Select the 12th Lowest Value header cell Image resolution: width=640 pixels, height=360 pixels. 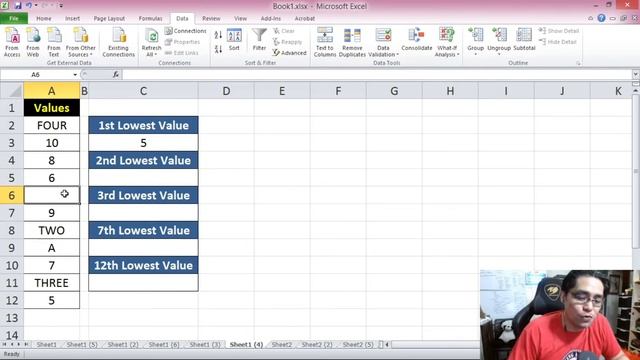tap(143, 265)
